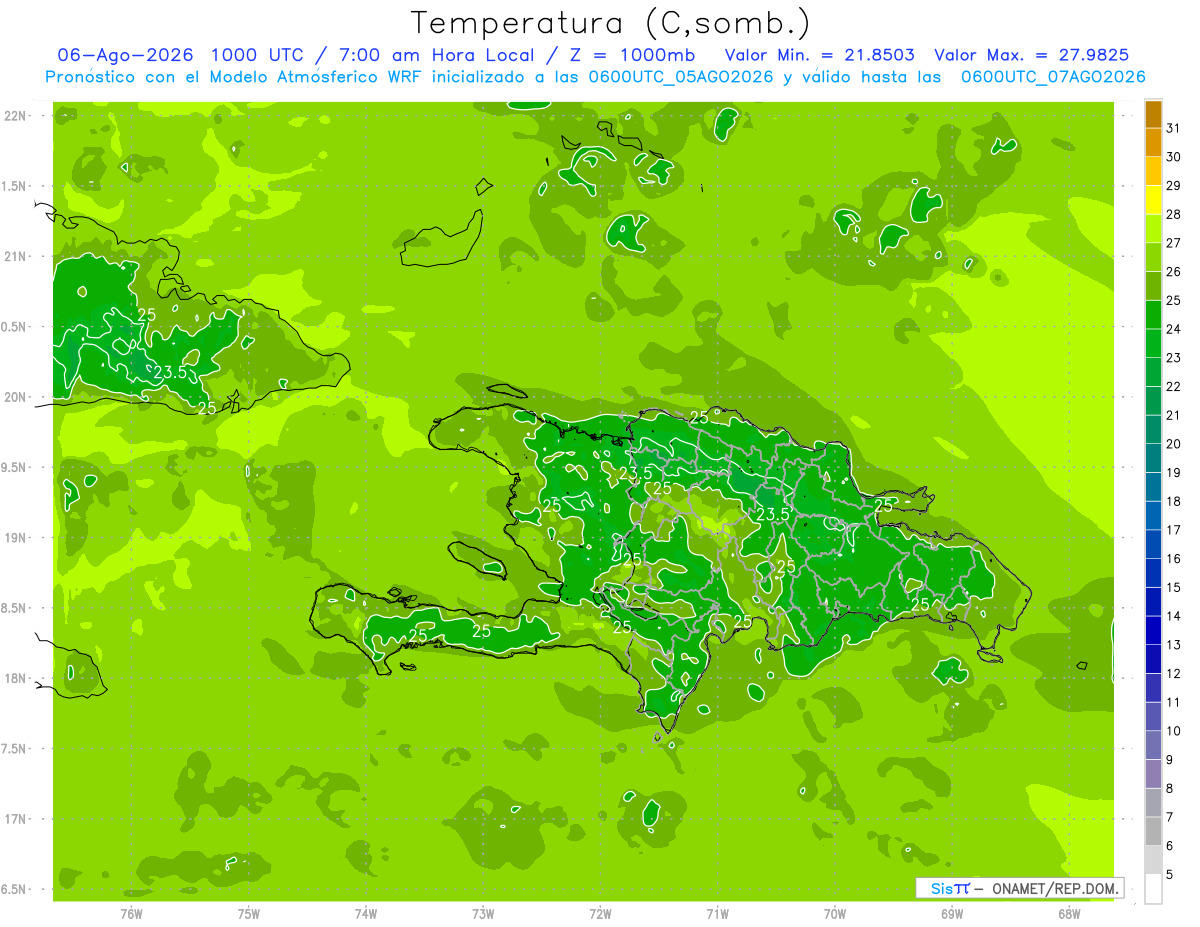
Task: Click the 18N latitude axis label
Action: click(15, 678)
